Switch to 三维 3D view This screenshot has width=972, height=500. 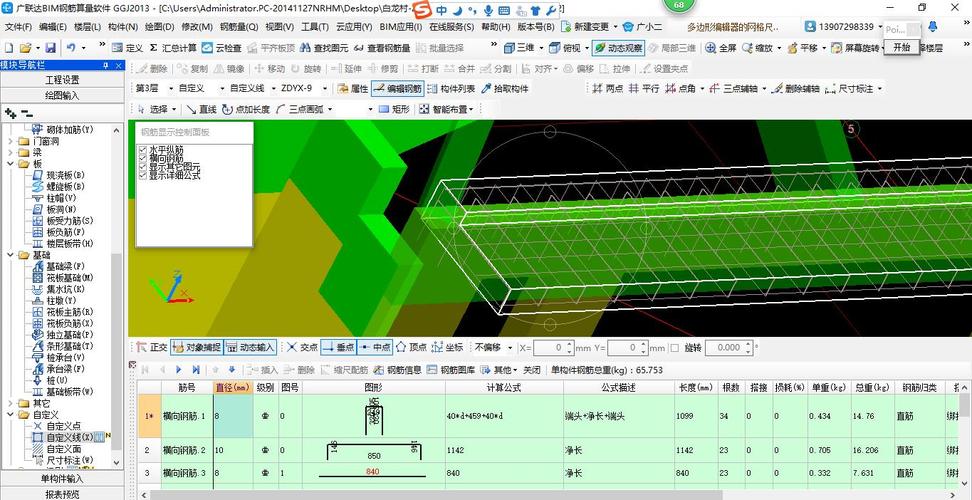[519, 48]
